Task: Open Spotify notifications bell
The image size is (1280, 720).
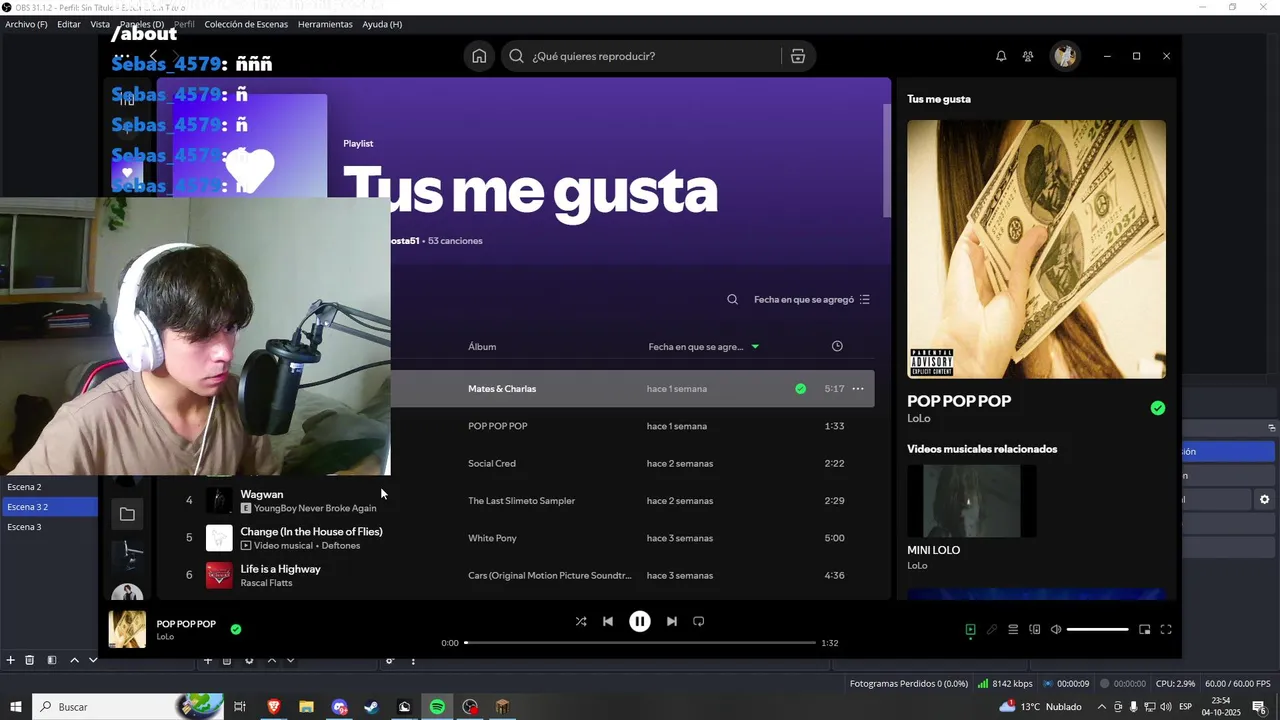Action: [1001, 56]
